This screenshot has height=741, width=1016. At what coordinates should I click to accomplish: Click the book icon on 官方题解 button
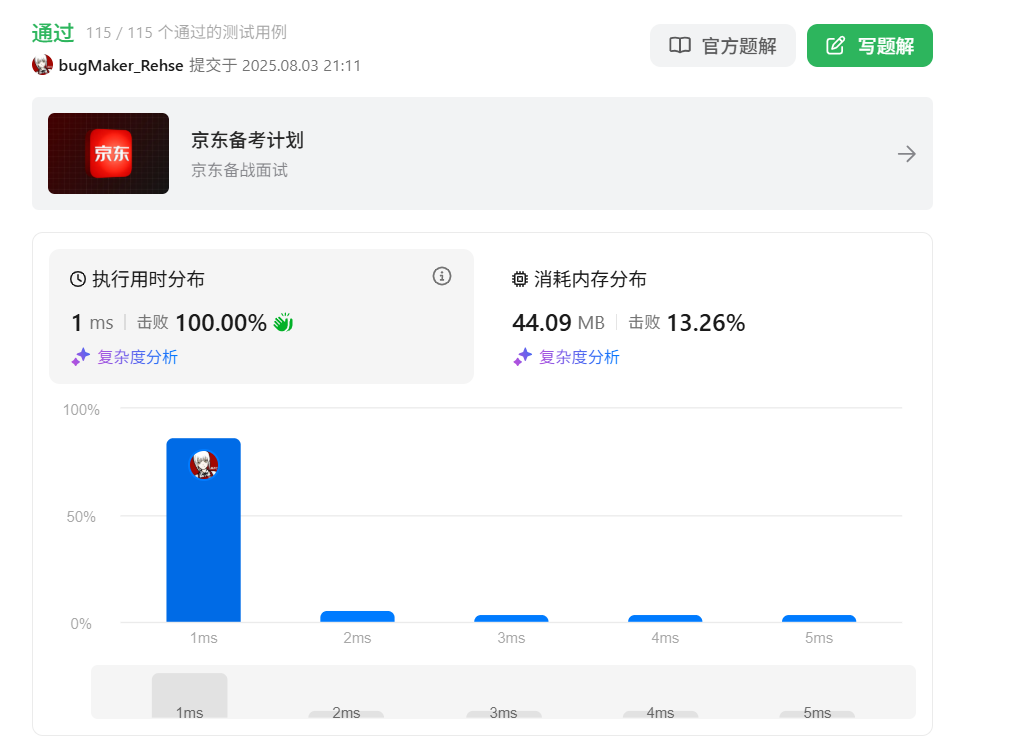[x=680, y=45]
